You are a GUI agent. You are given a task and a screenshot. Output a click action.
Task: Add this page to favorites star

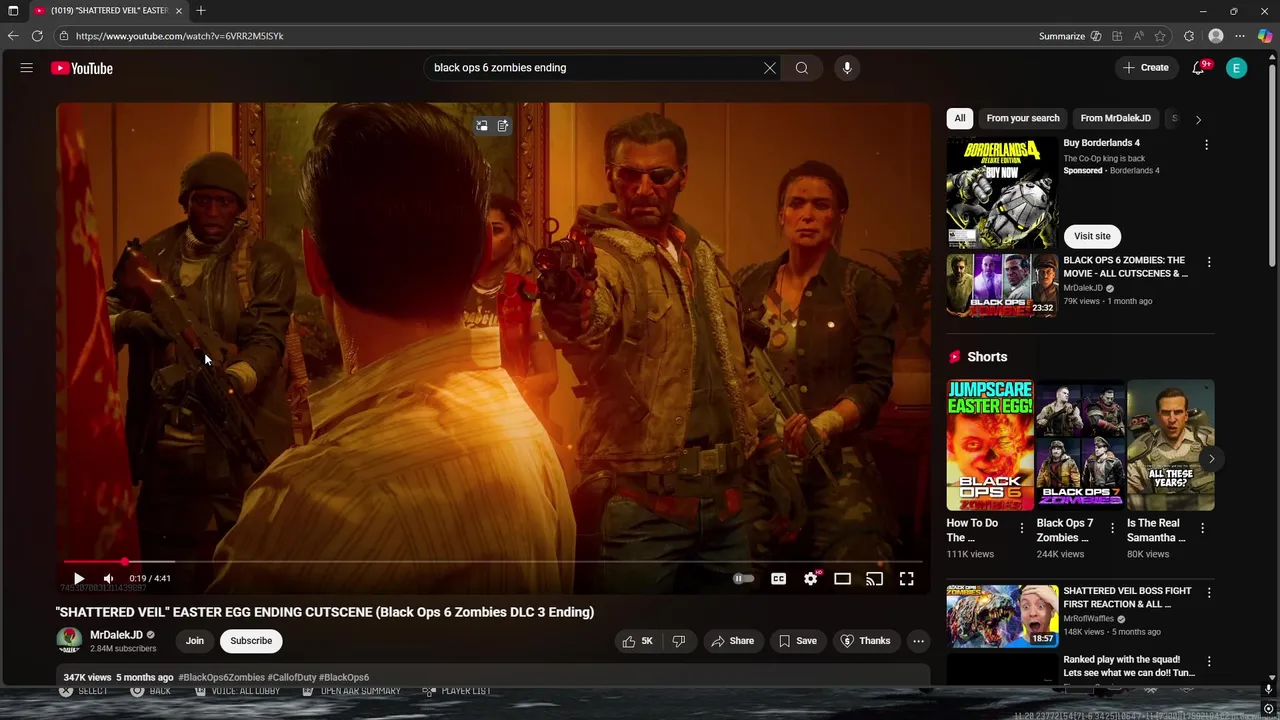click(x=1160, y=36)
